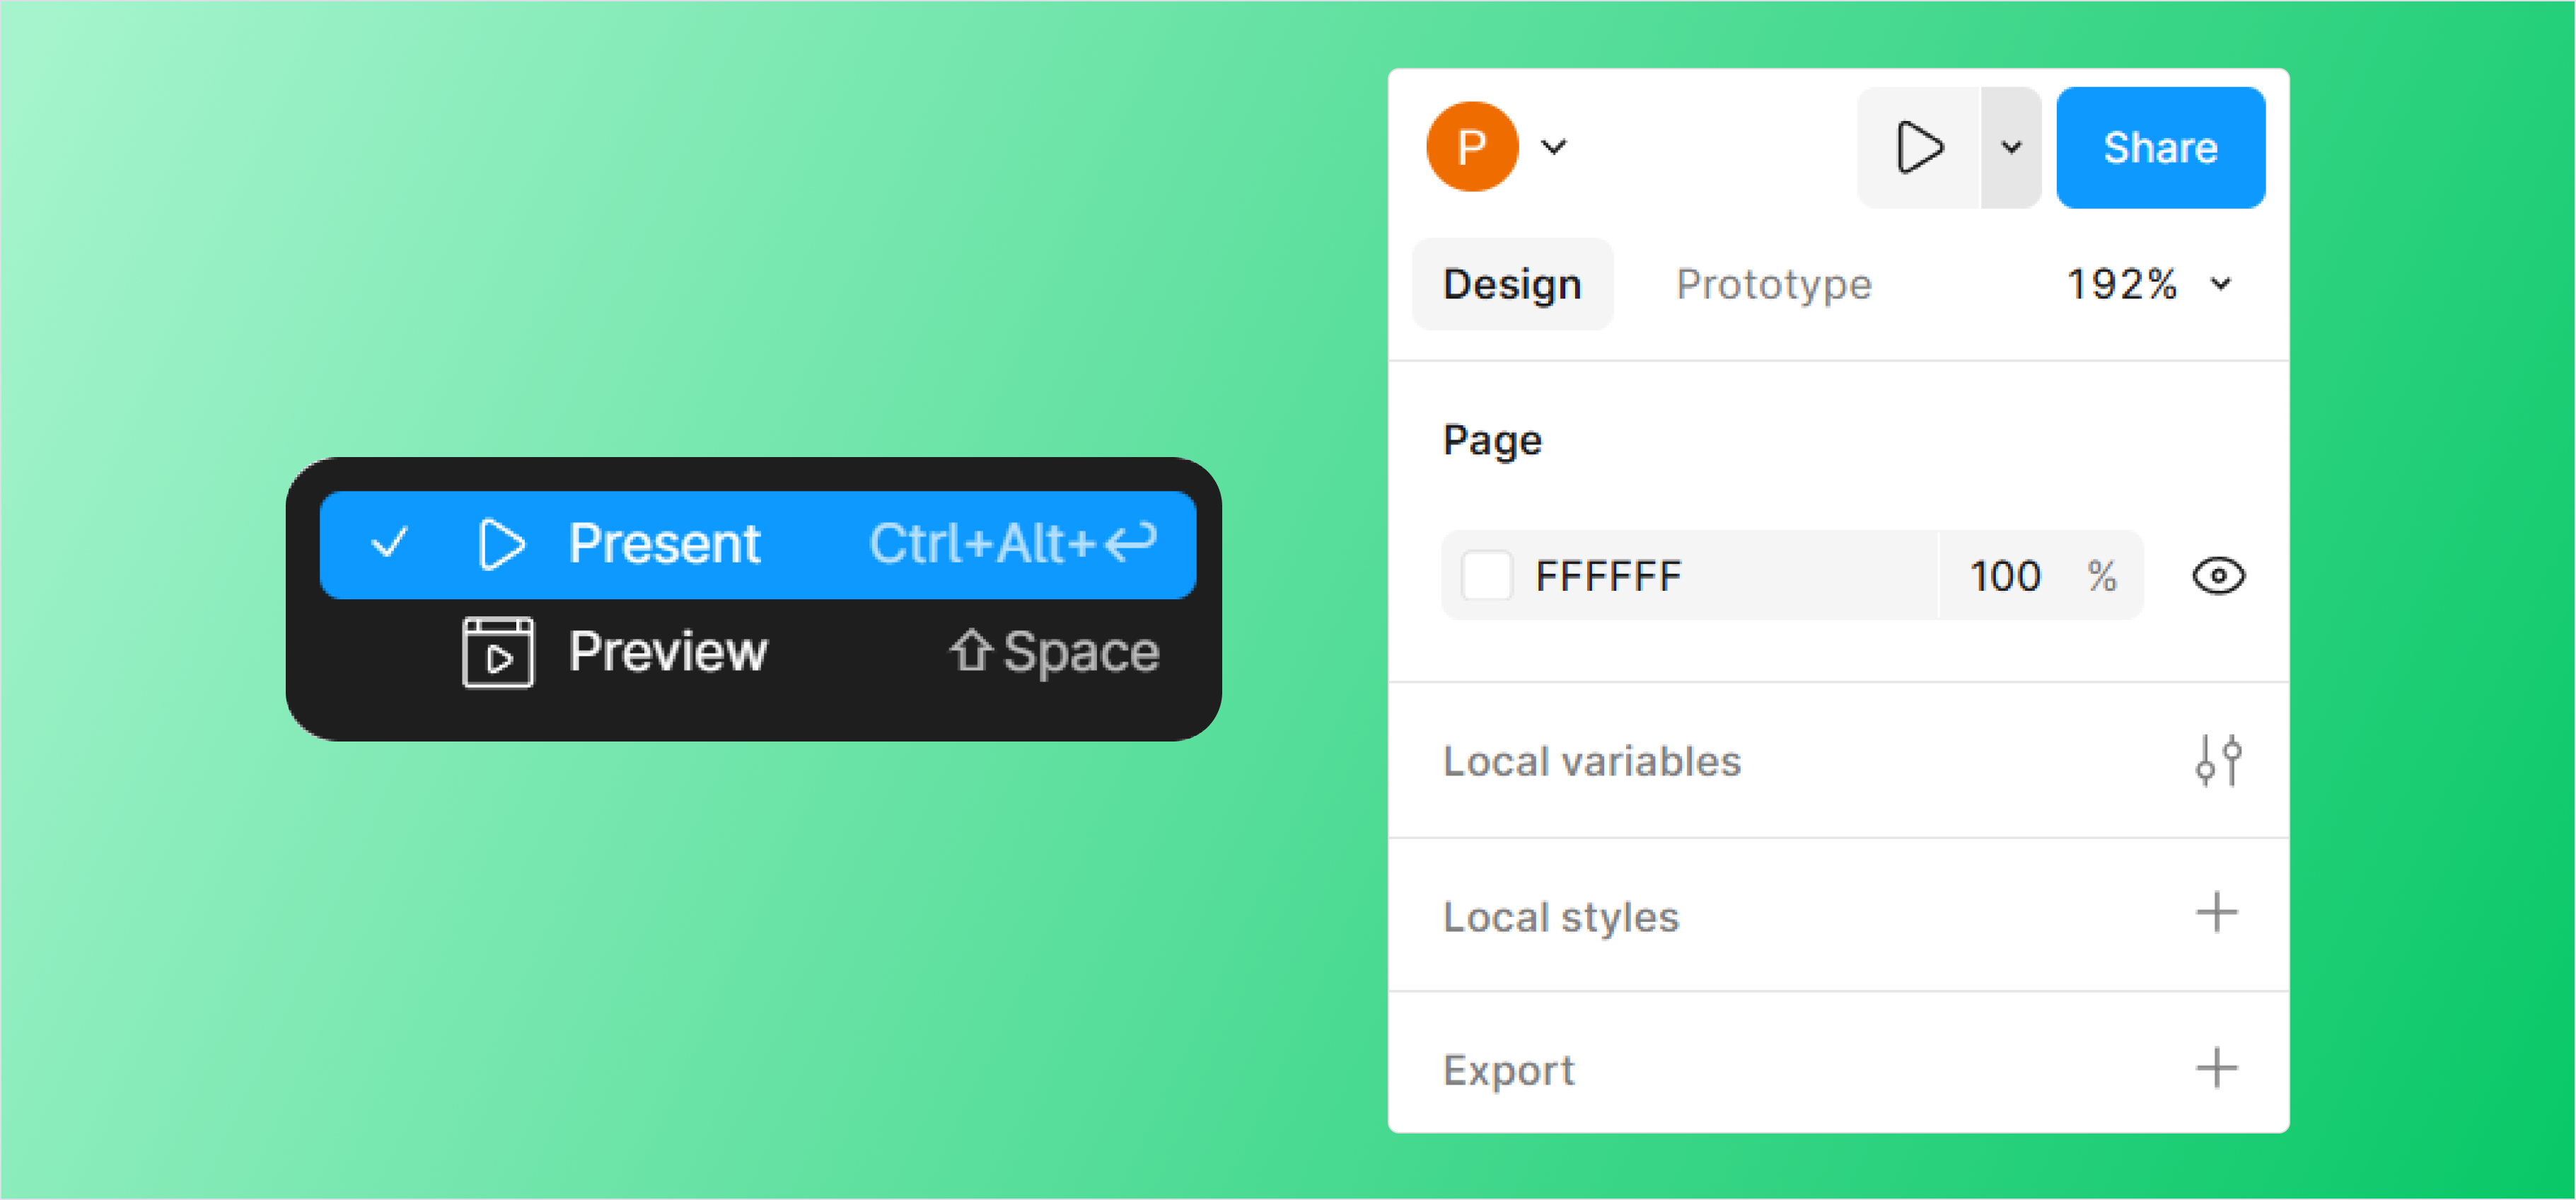Add export setting with plus icon
2576x1200 pixels.
[x=2216, y=1068]
